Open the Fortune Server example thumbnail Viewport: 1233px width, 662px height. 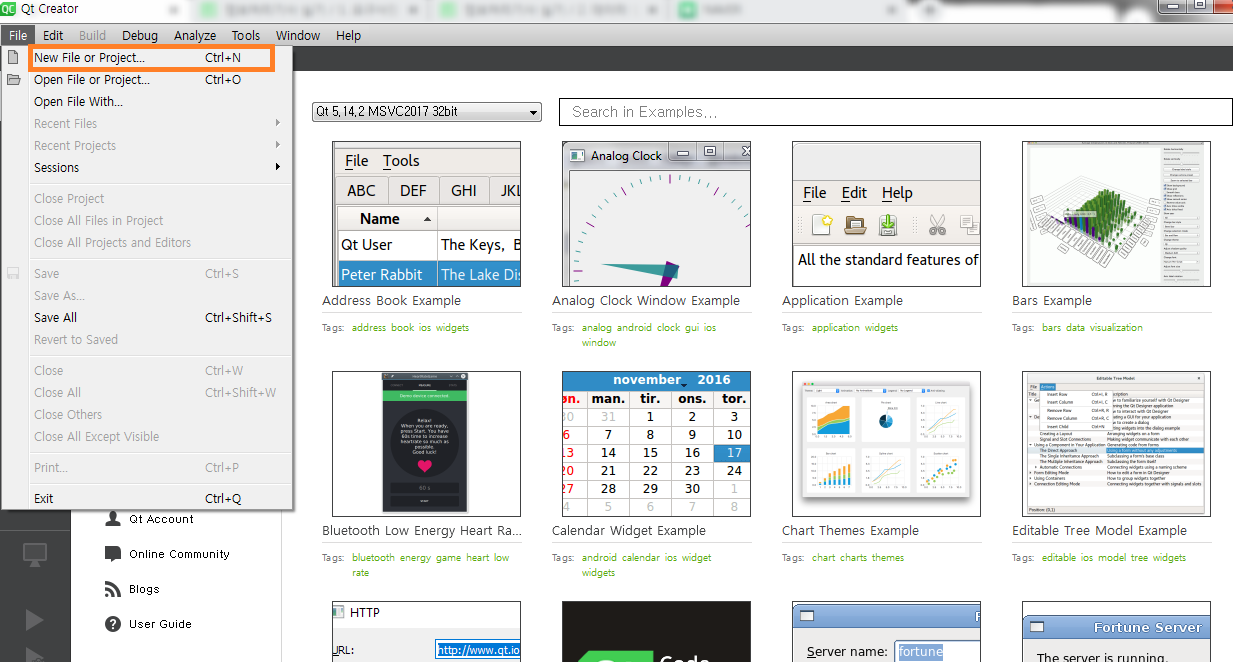(1116, 631)
